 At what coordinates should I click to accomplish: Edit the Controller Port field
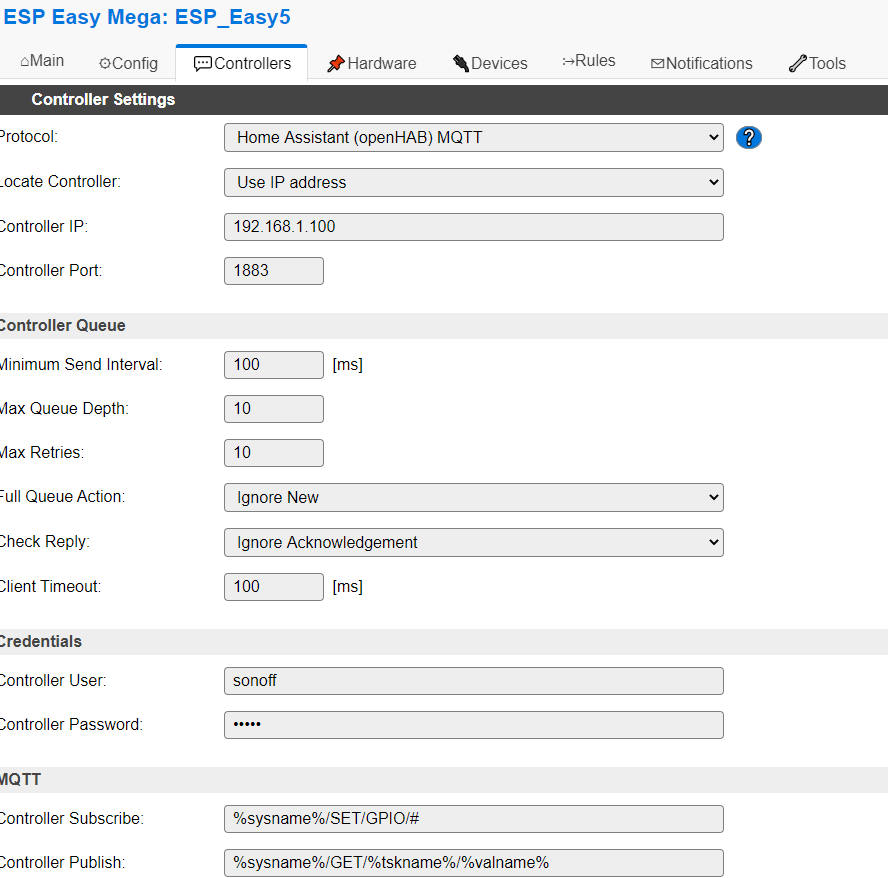(x=274, y=271)
